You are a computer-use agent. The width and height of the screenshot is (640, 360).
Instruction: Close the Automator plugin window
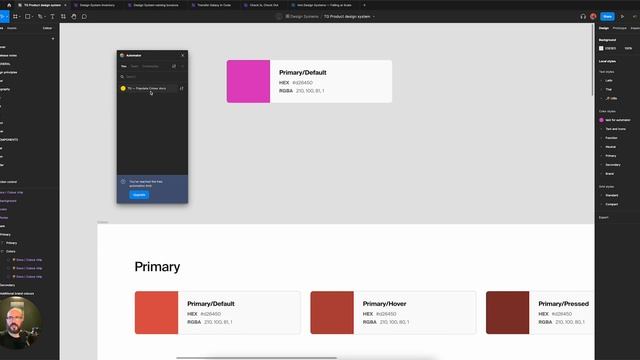coord(182,55)
